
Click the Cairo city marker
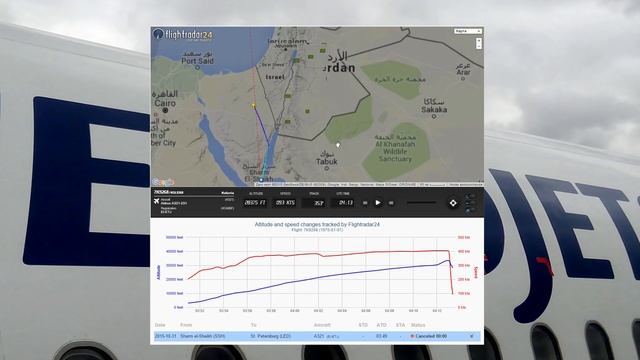(x=165, y=110)
